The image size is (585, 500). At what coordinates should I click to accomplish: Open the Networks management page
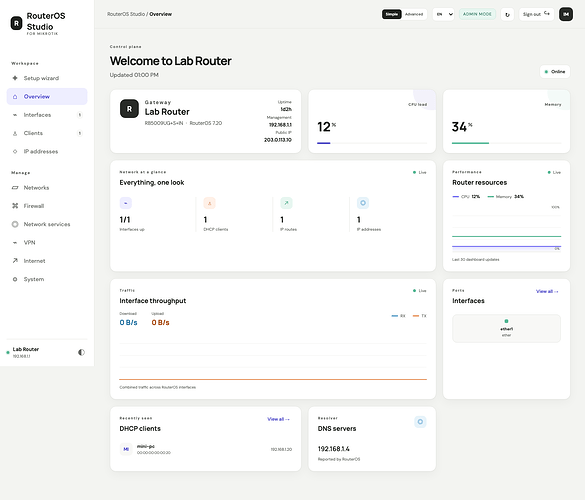tap(47, 187)
